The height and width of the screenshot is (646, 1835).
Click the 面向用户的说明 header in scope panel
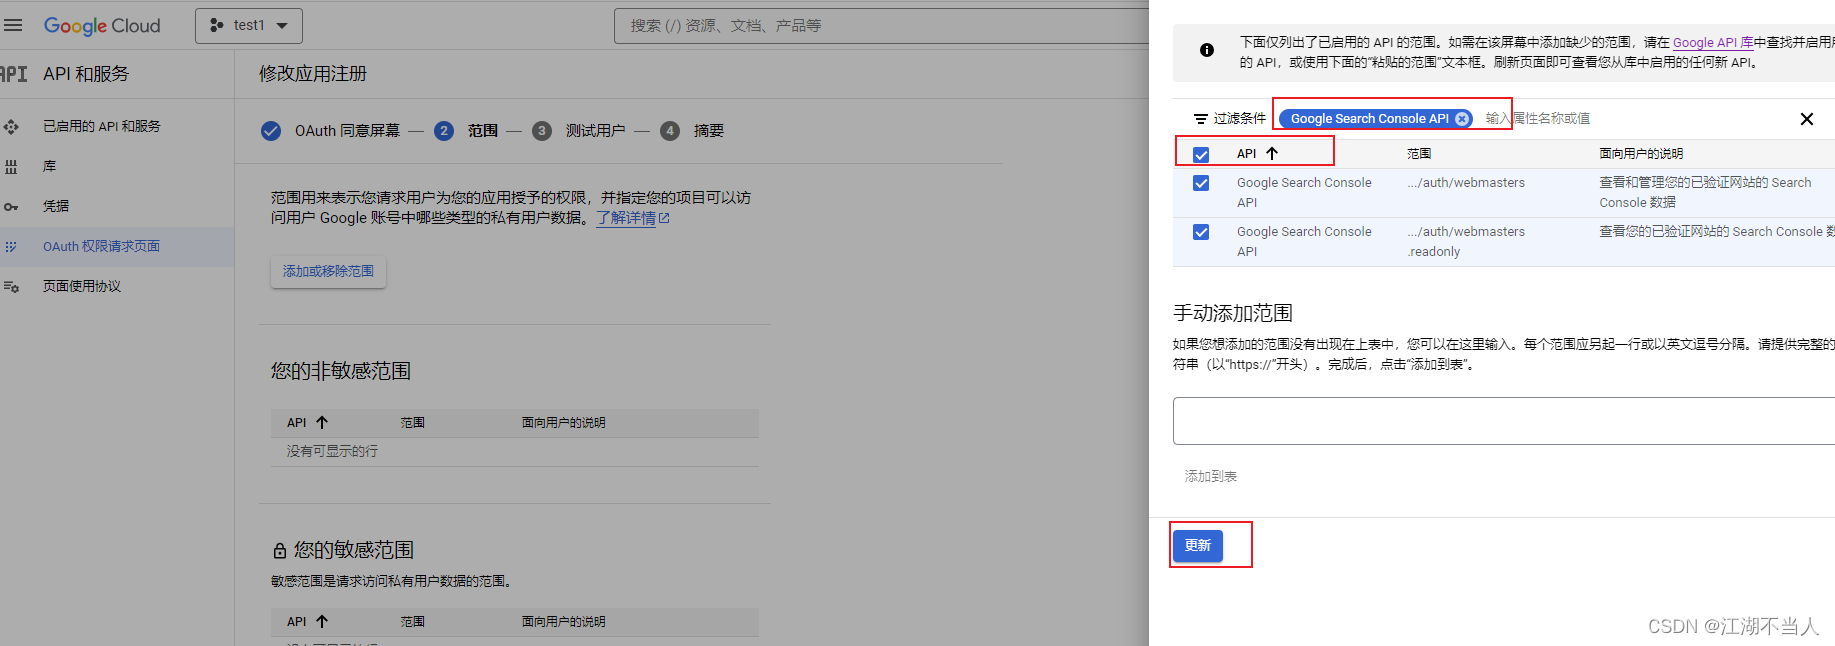(1641, 154)
